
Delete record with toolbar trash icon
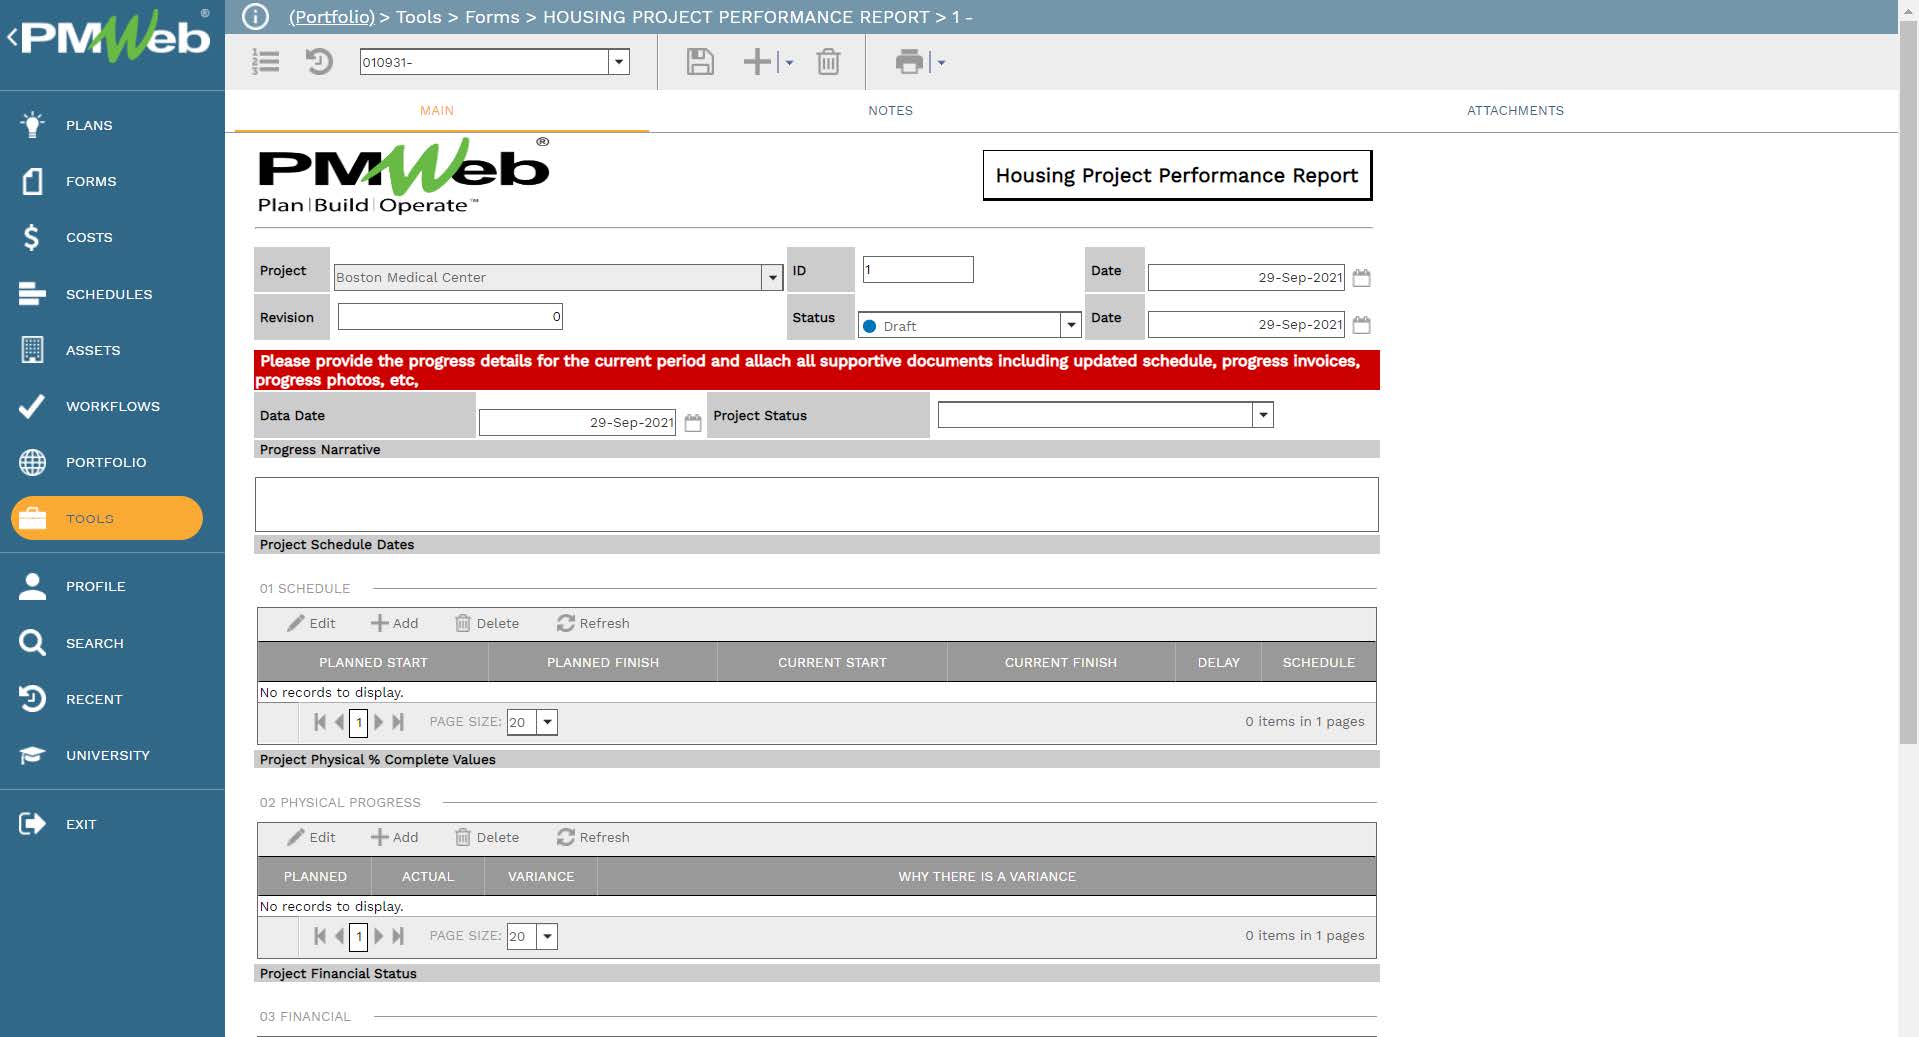pyautogui.click(x=828, y=62)
